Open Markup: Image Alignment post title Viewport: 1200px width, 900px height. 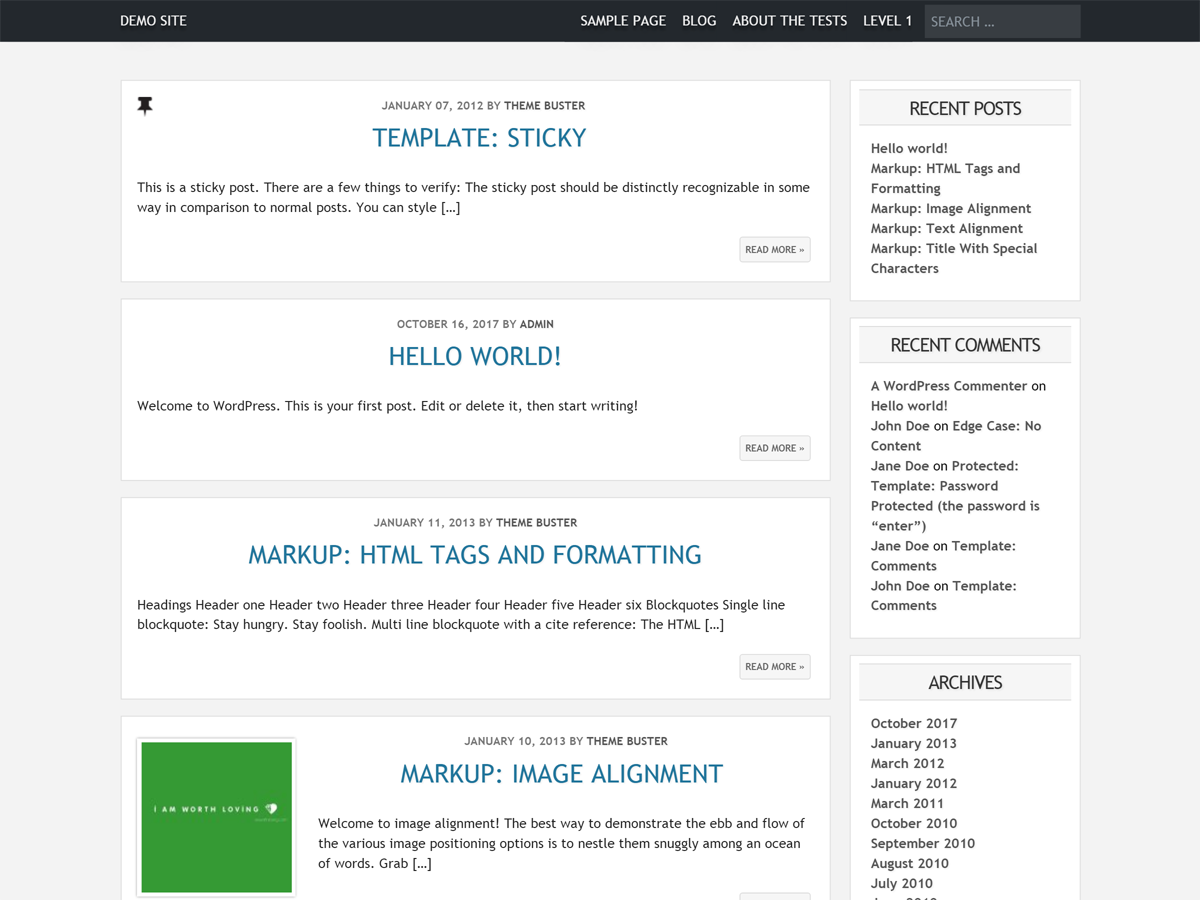(561, 773)
